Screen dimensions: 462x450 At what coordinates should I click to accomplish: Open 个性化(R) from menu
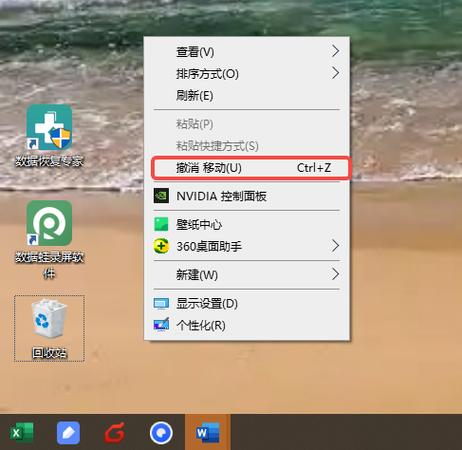(x=247, y=325)
